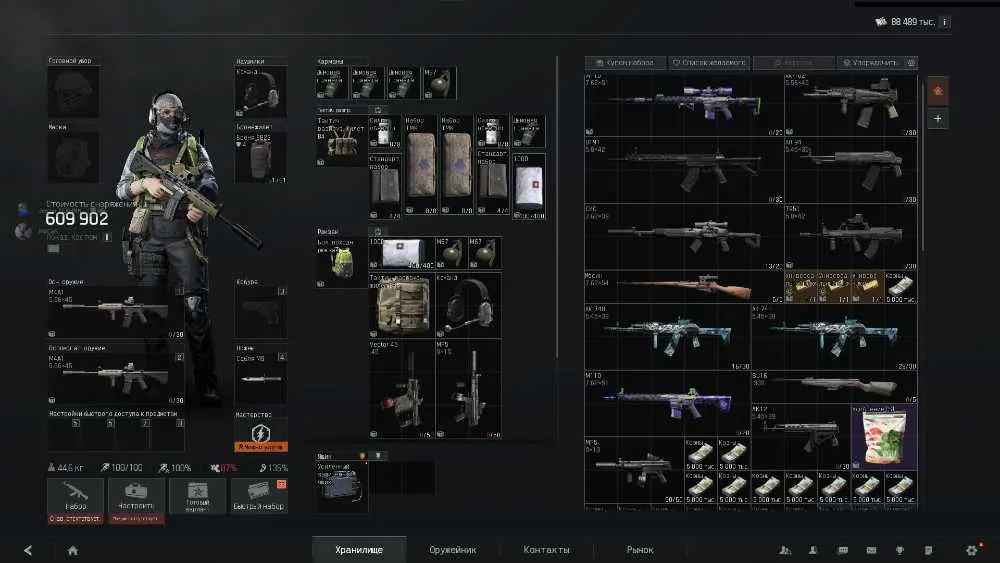This screenshot has width=1000, height=563.
Task: Select the white first aid kit in rig
Action: (529, 186)
